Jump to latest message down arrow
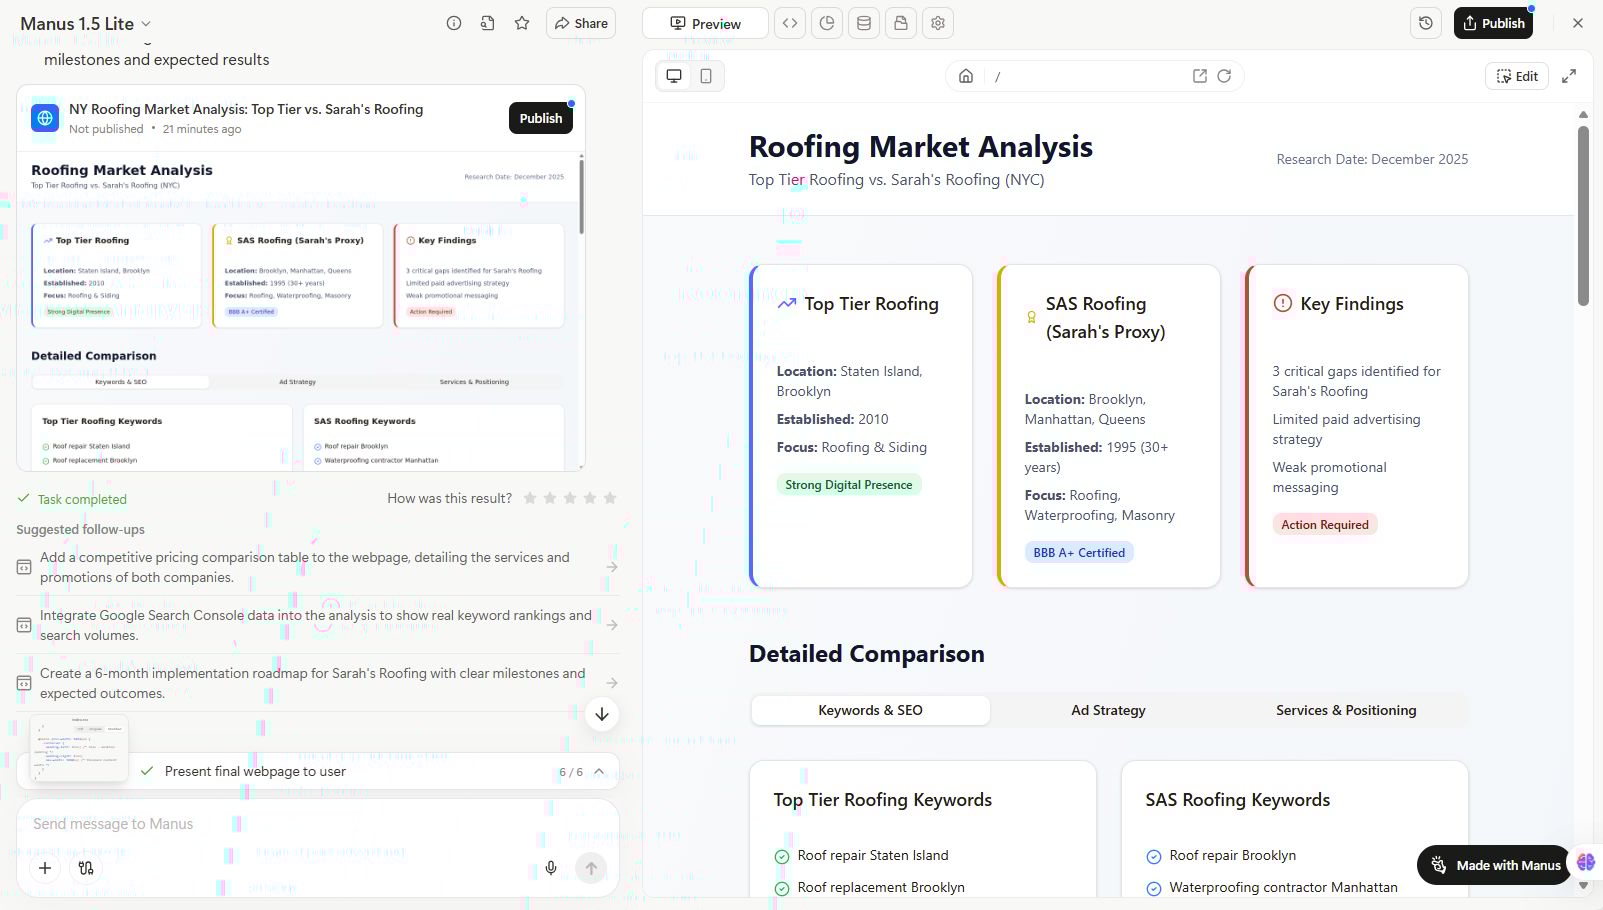The image size is (1603, 910). pos(602,714)
